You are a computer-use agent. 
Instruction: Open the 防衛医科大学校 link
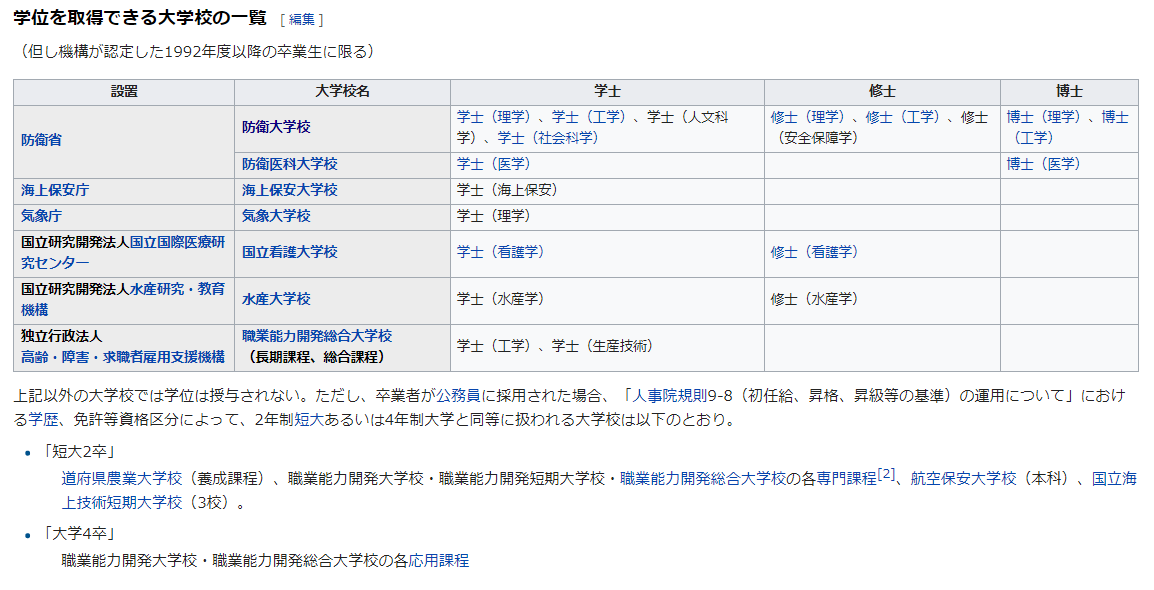[289, 164]
